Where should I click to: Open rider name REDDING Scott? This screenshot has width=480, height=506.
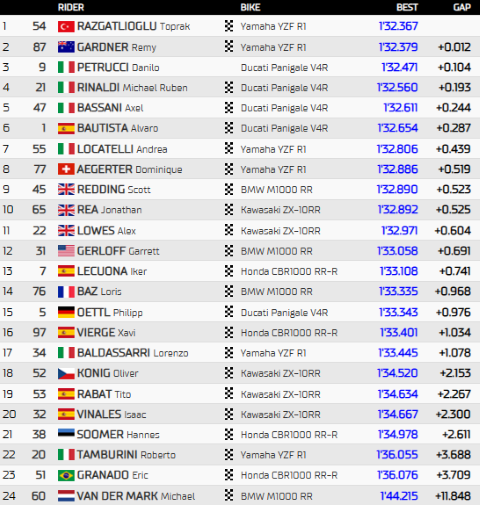[114, 189]
